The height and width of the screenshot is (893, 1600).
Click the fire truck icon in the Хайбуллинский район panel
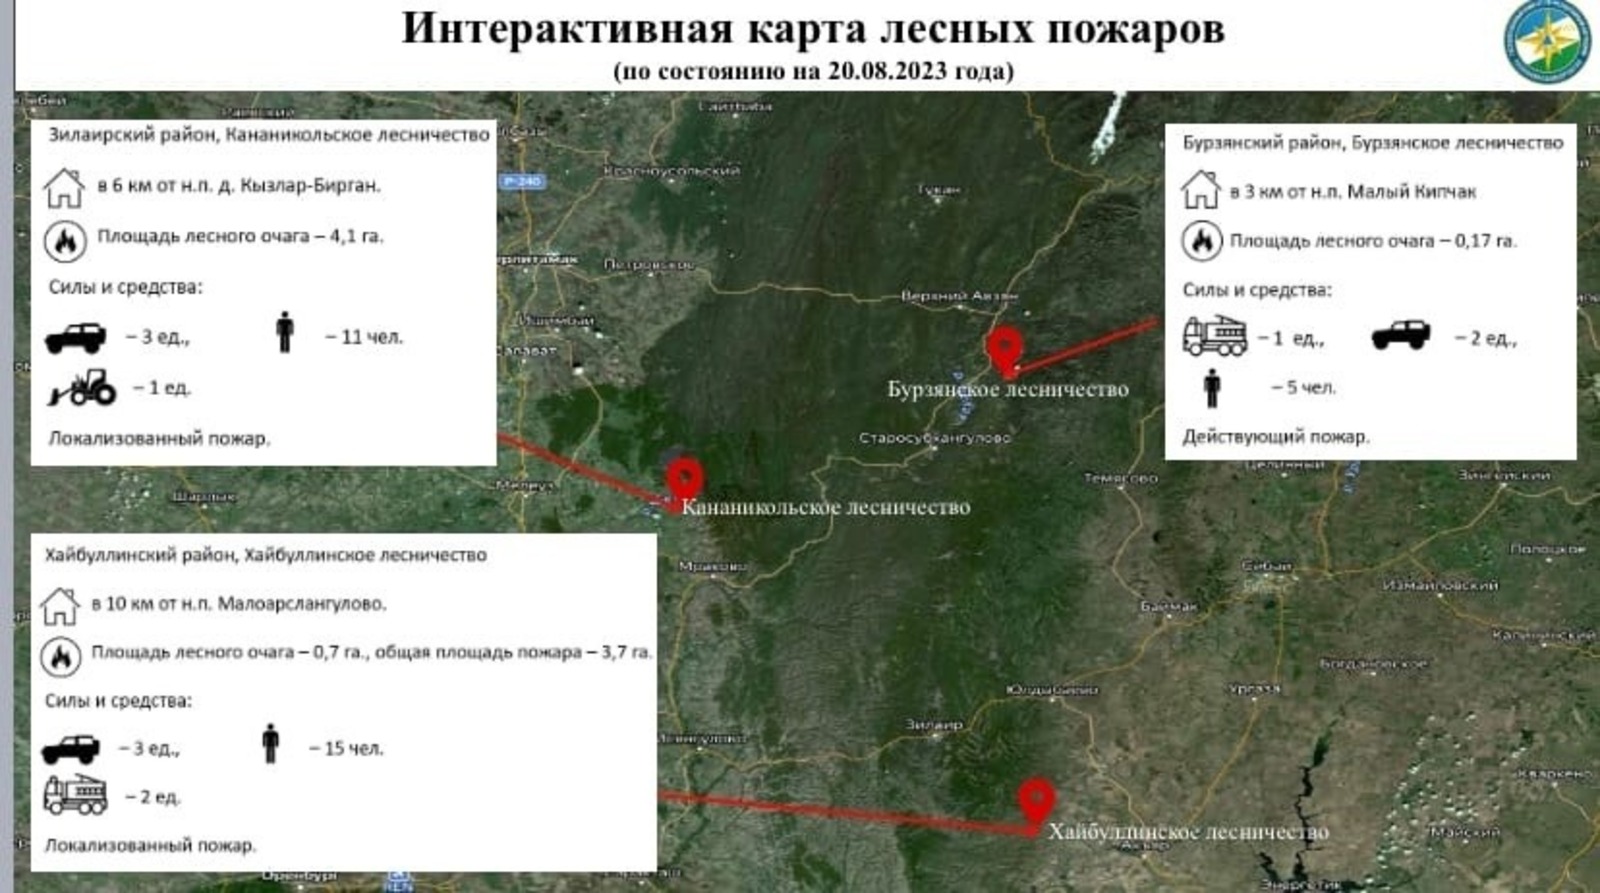tap(75, 795)
